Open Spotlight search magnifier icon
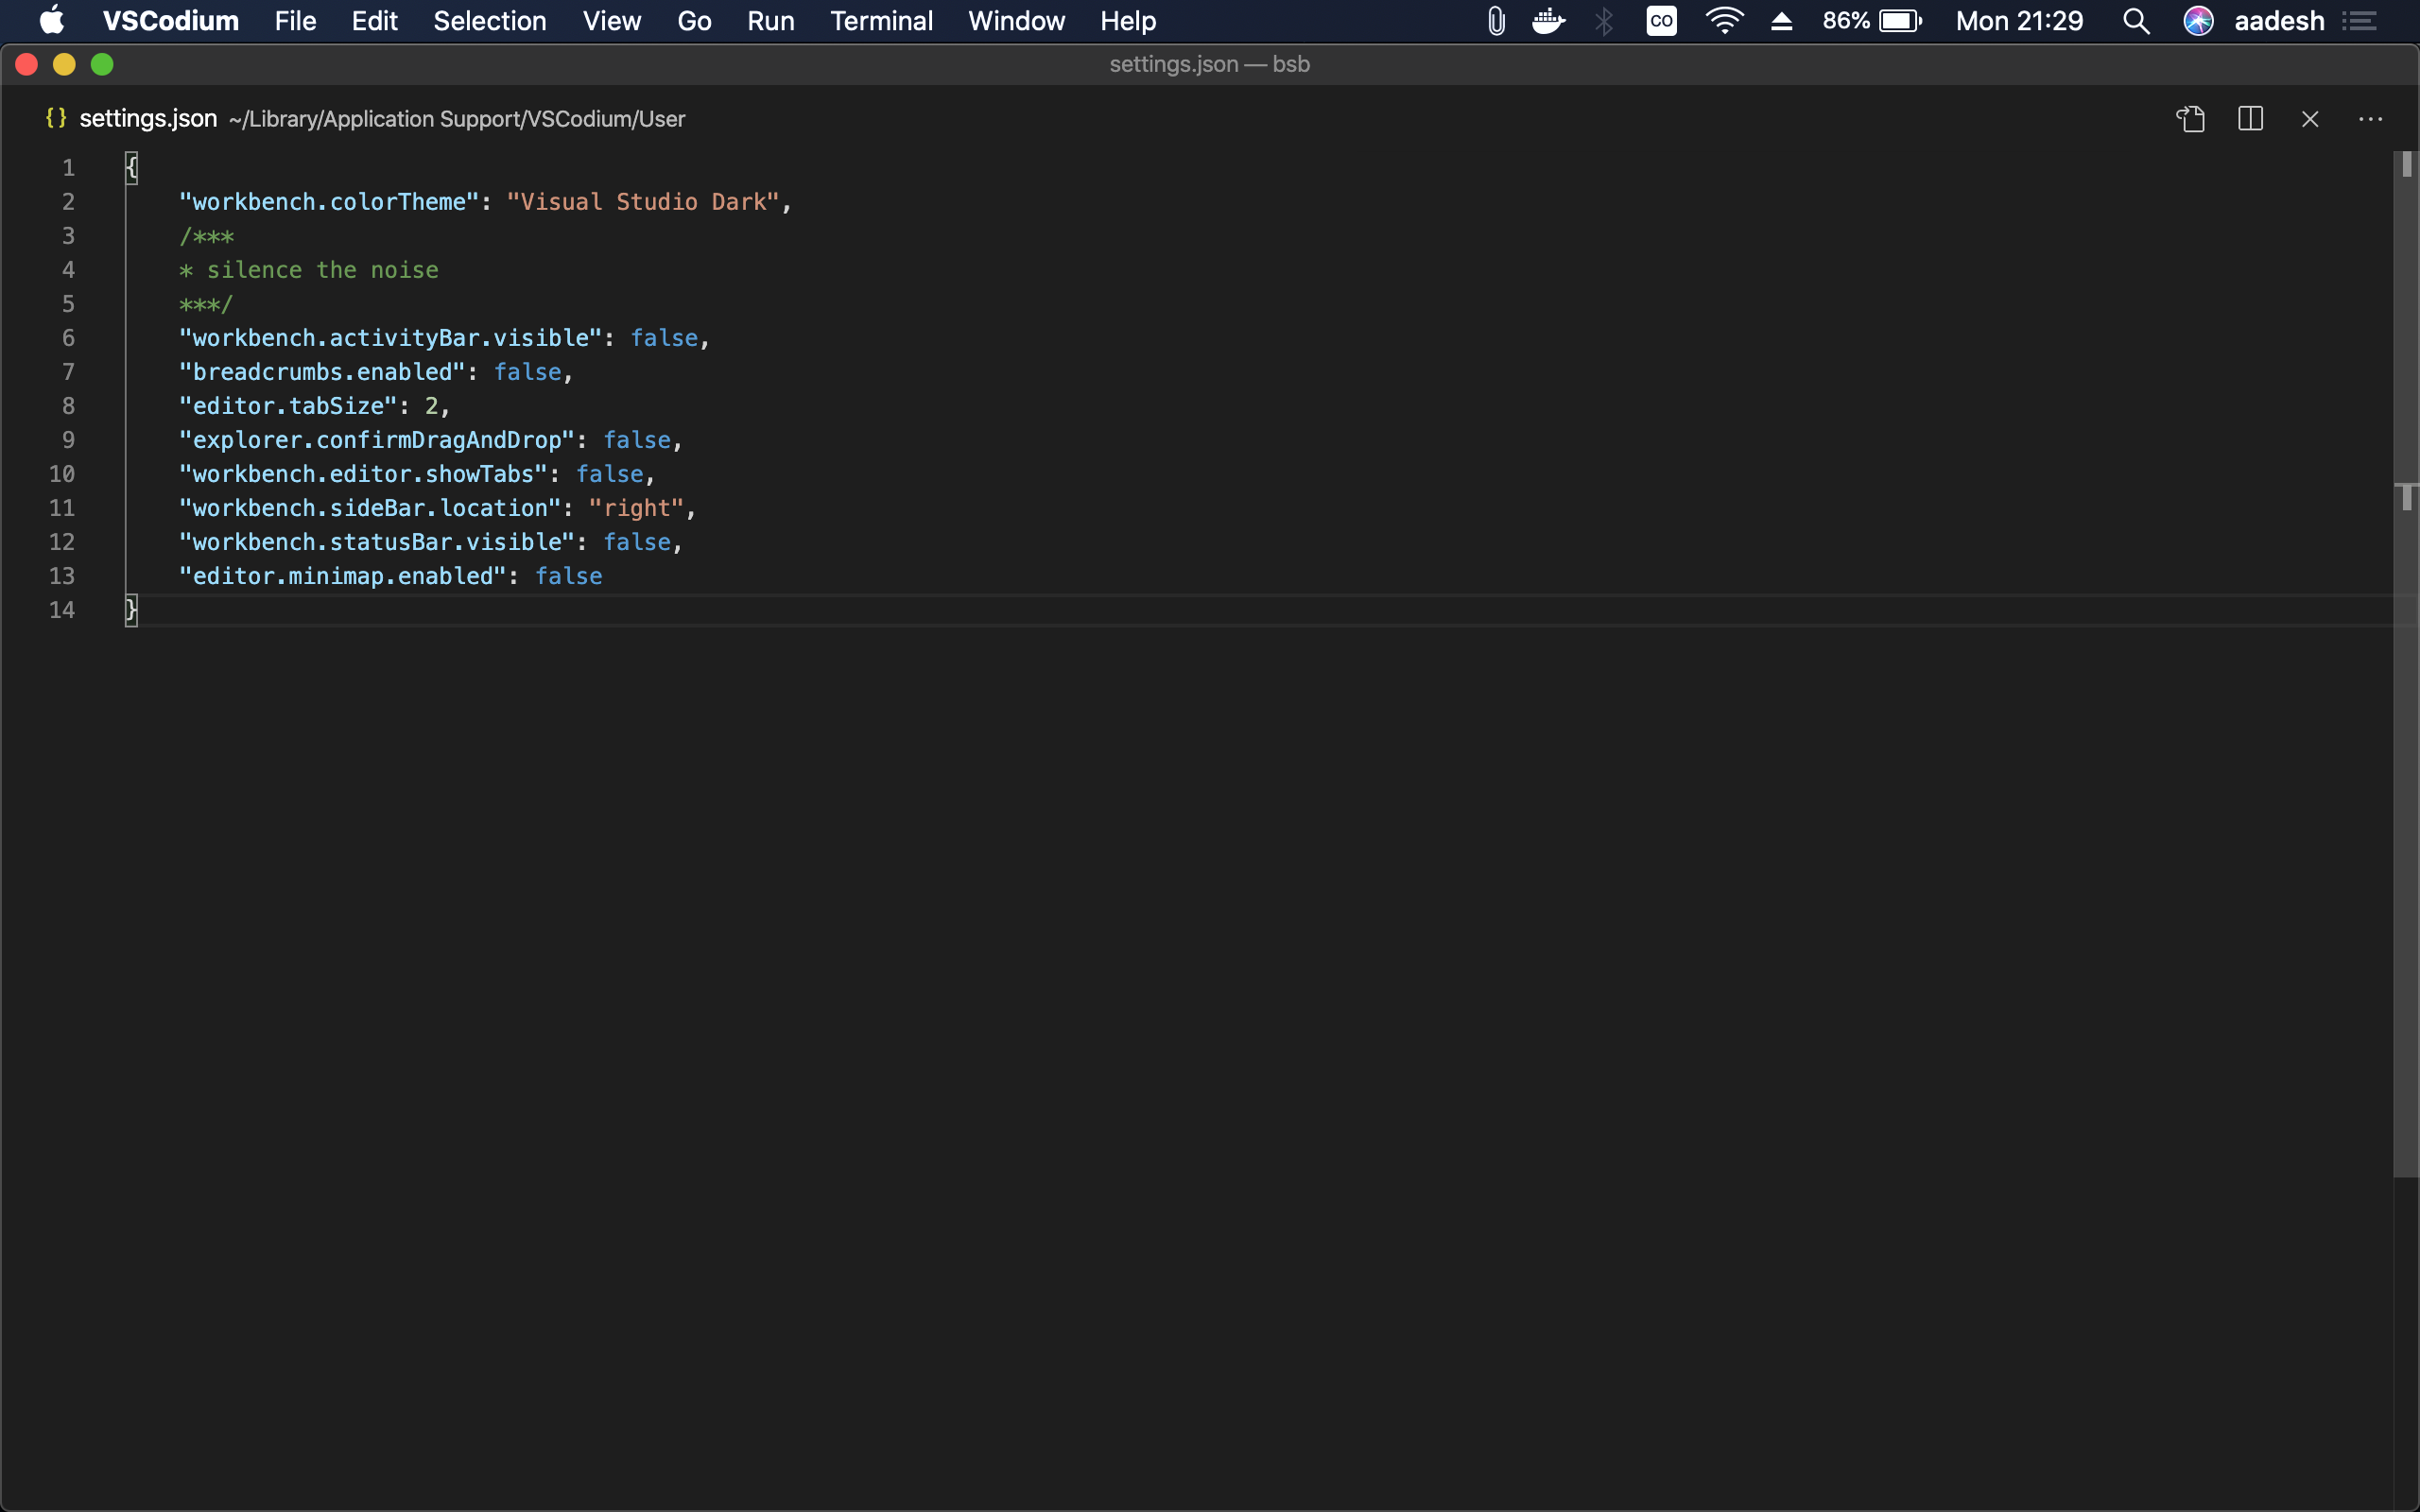The image size is (2420, 1512). click(2136, 21)
